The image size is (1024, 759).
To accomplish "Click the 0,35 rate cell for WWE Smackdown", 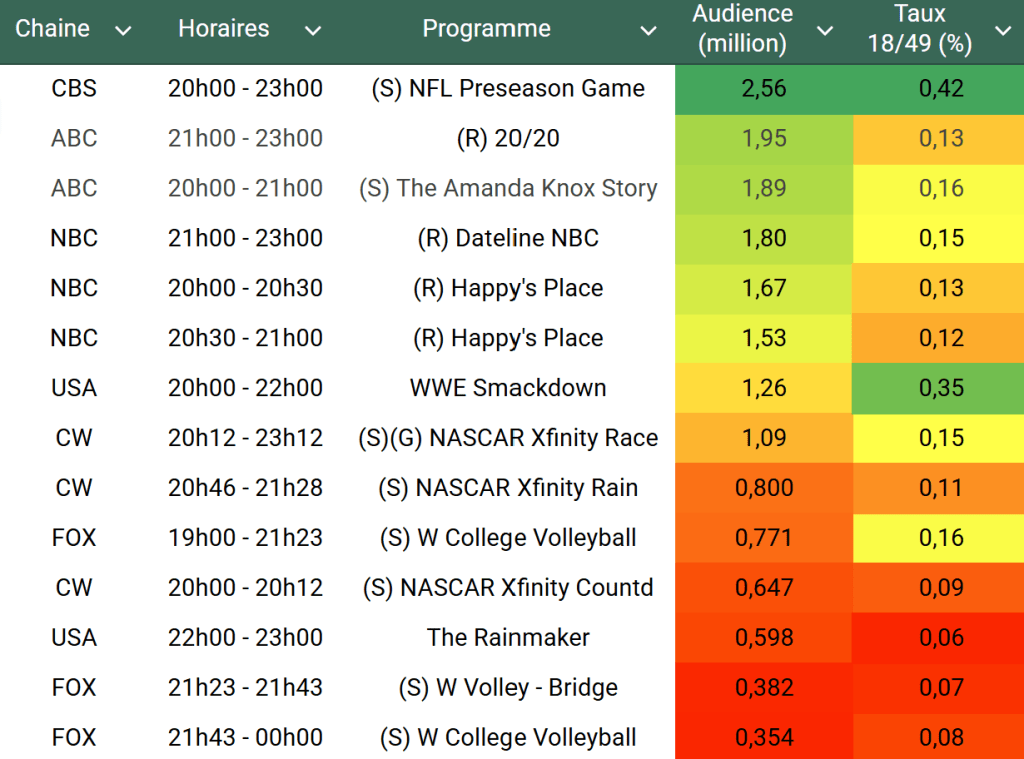I will tap(941, 388).
